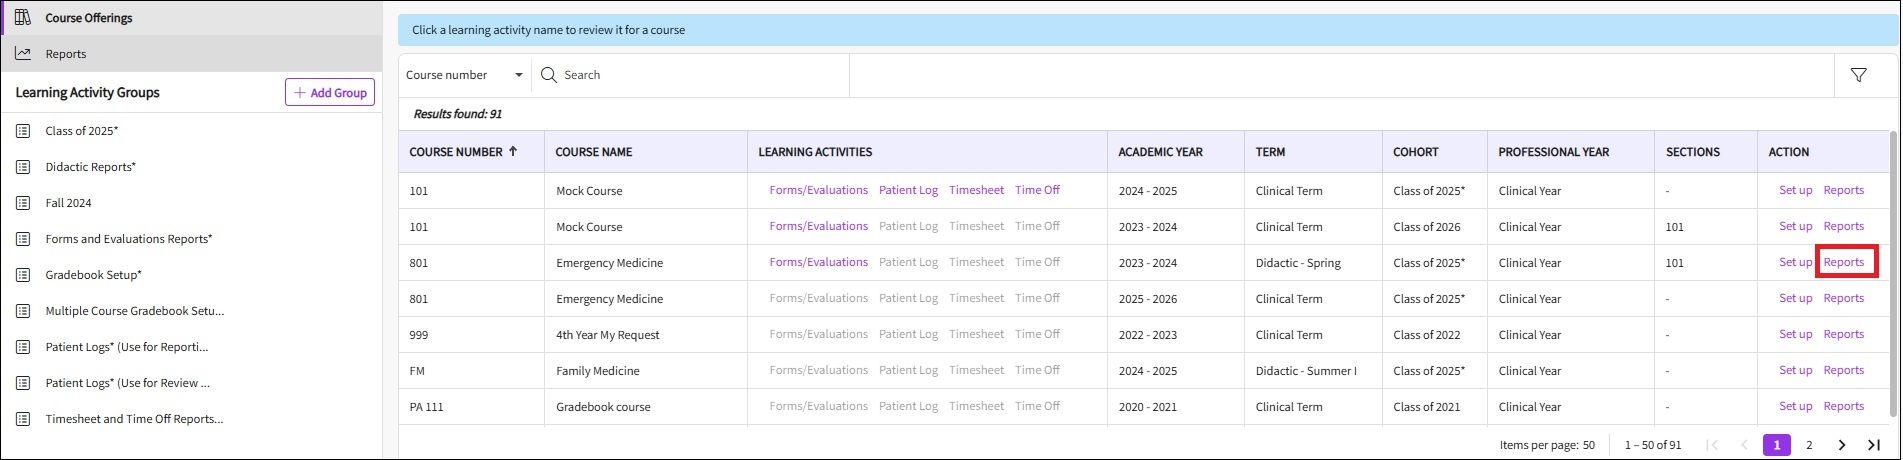
Task: Open Patient Log for Mock Course 2024 - 2025
Action: (908, 190)
